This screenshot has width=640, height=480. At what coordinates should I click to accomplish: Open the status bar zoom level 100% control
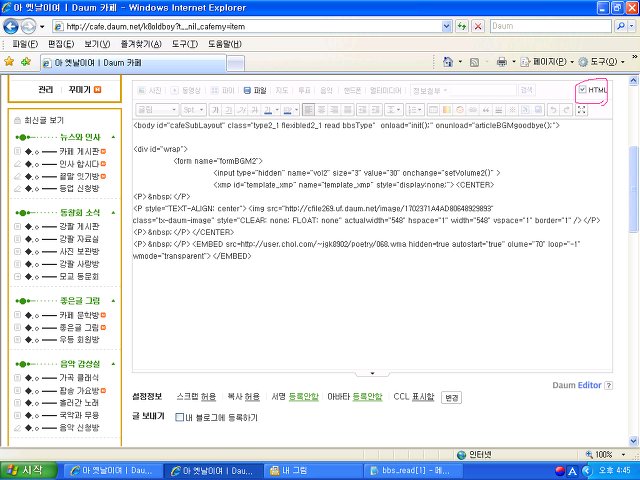click(605, 455)
